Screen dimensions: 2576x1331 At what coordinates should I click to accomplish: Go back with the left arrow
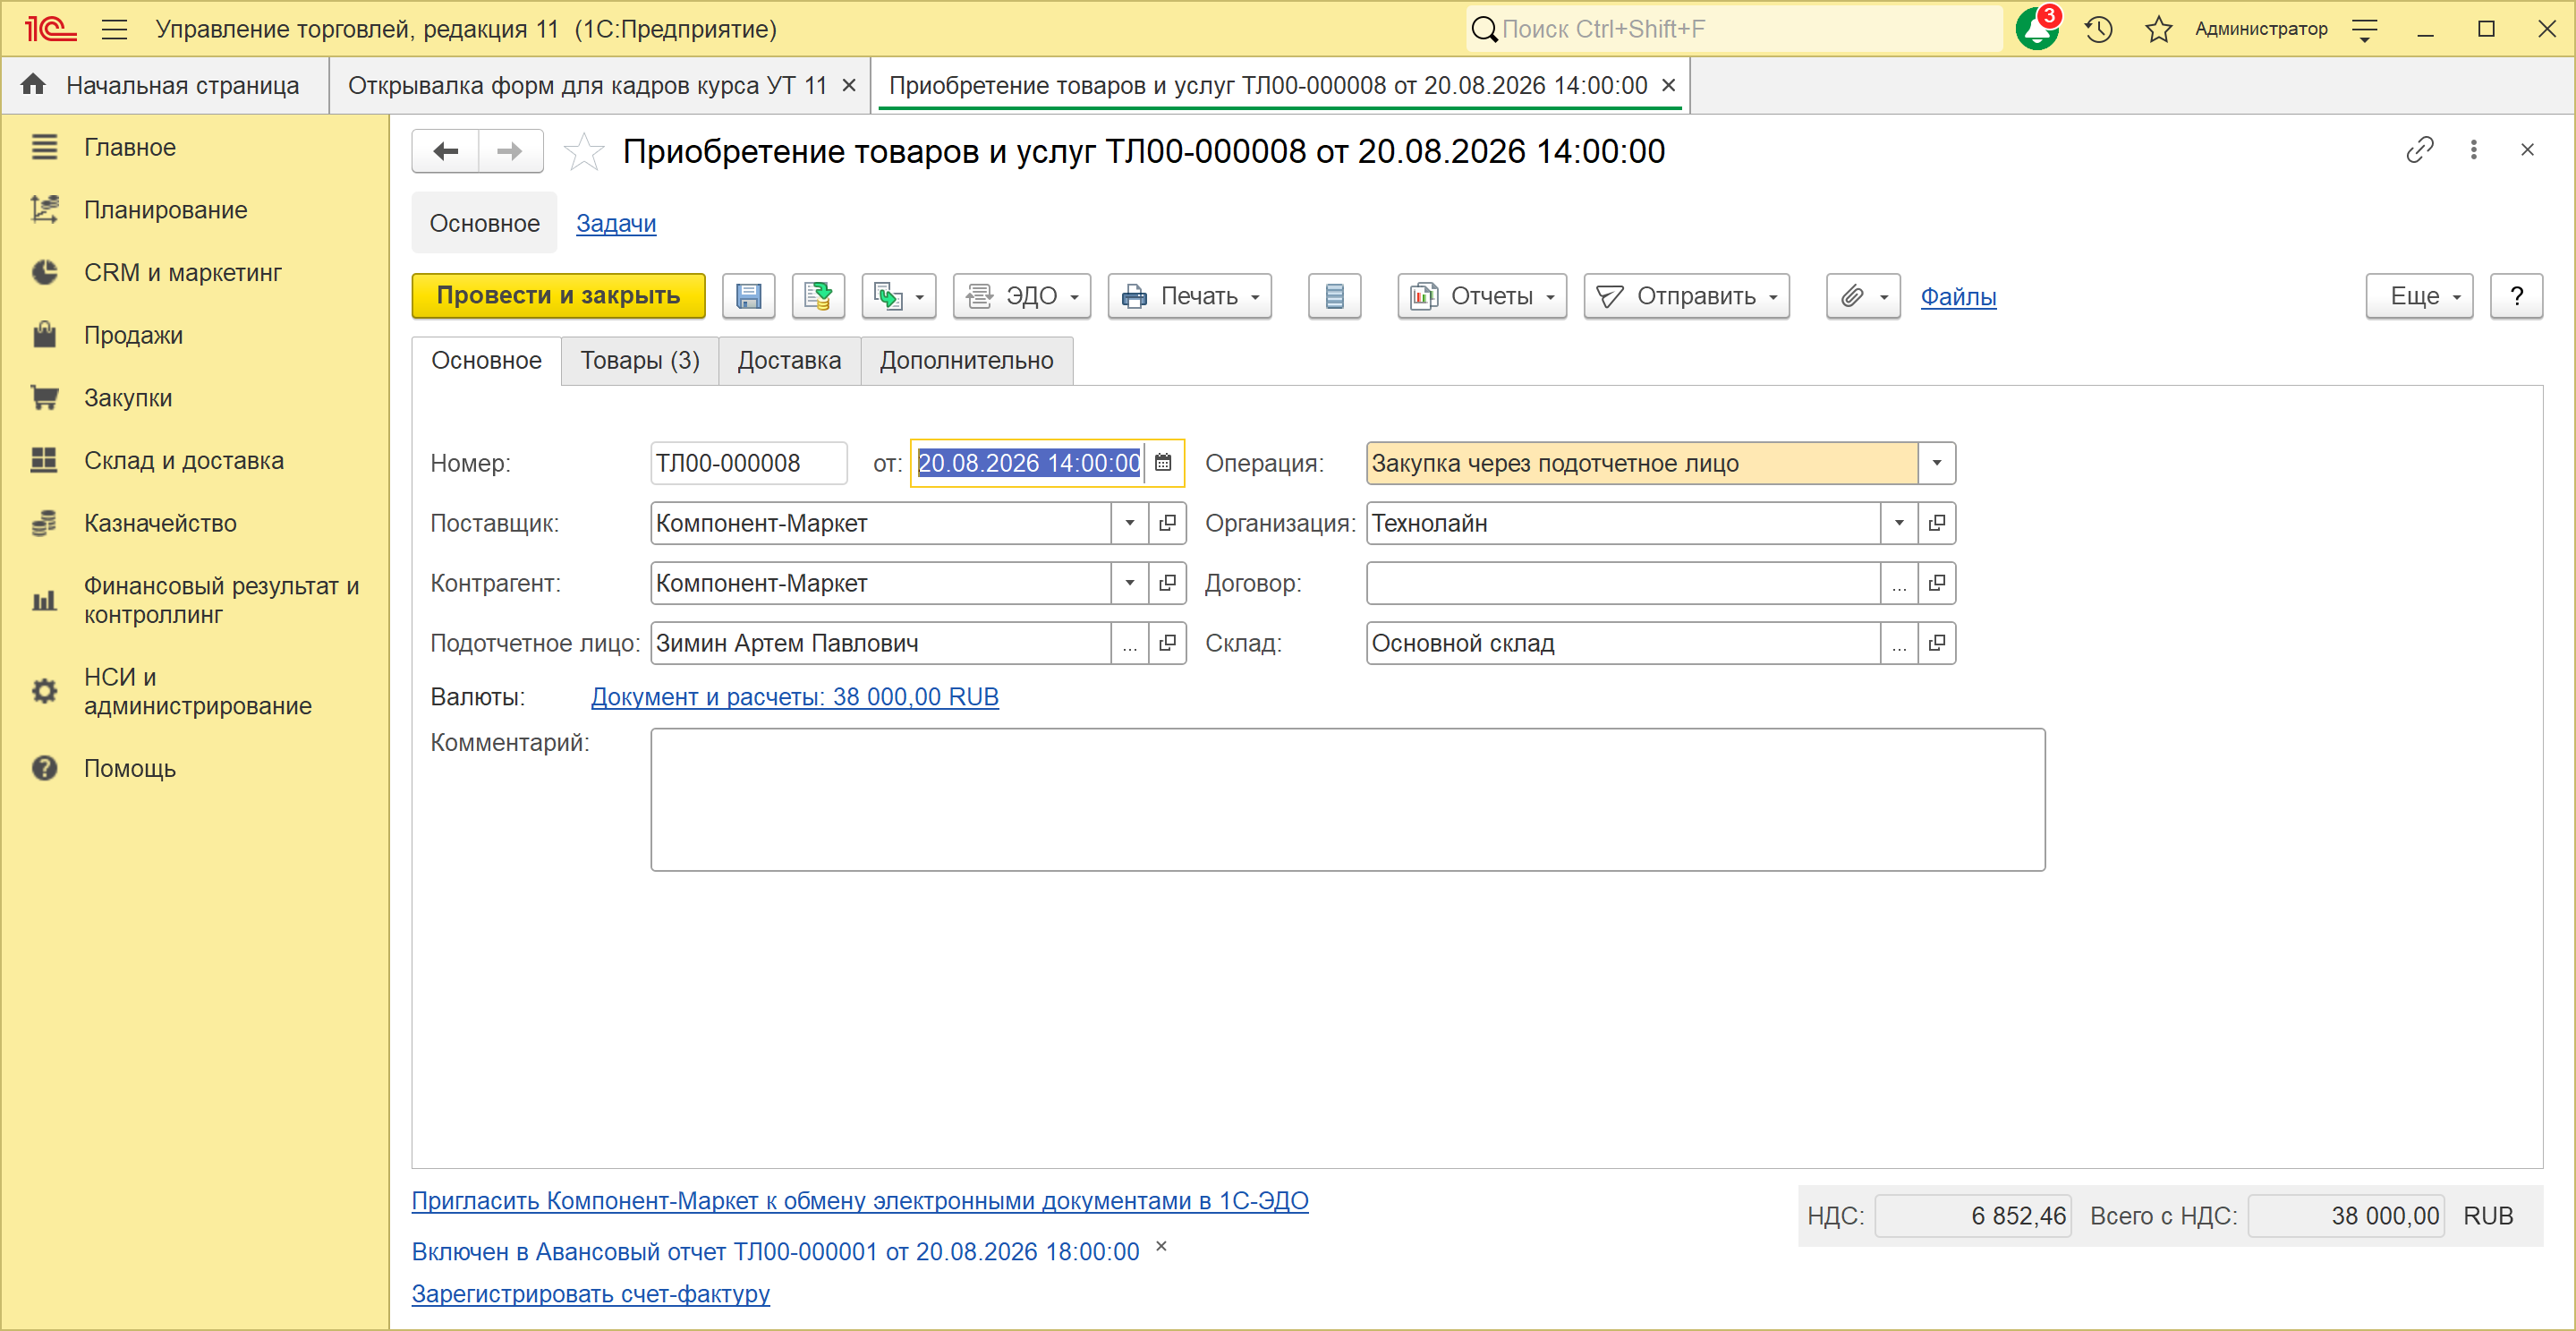446,151
